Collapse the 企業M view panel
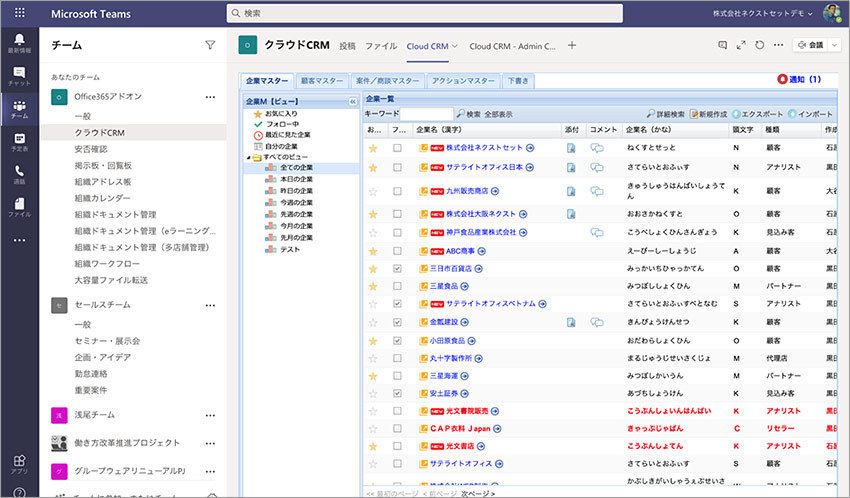Viewport: 850px width, 498px height. point(352,101)
